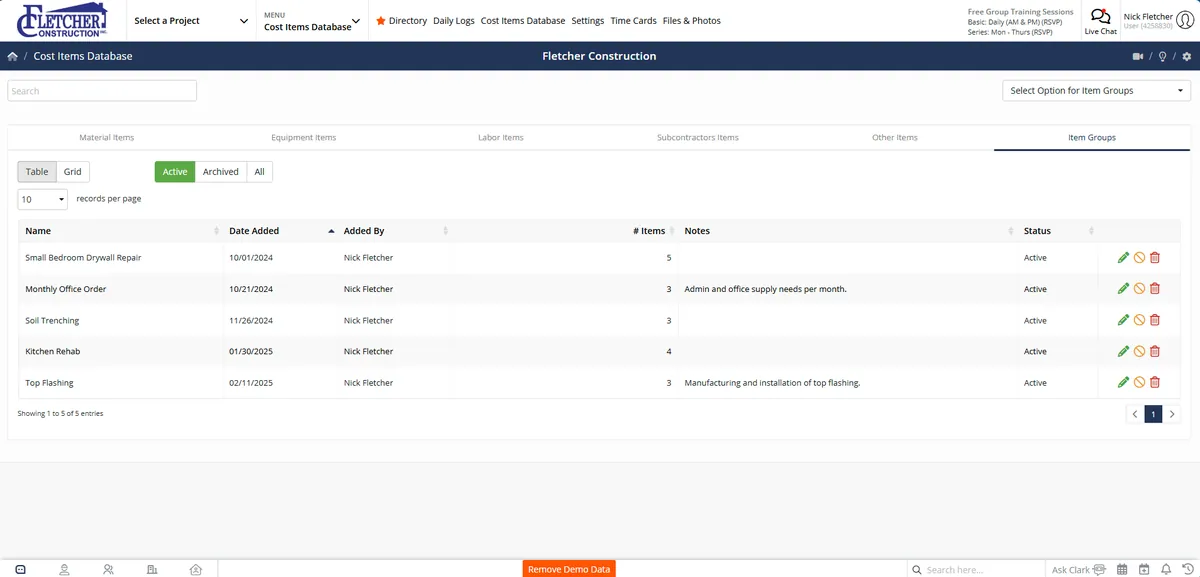
Task: Open the Select a Project dropdown
Action: 191,21
